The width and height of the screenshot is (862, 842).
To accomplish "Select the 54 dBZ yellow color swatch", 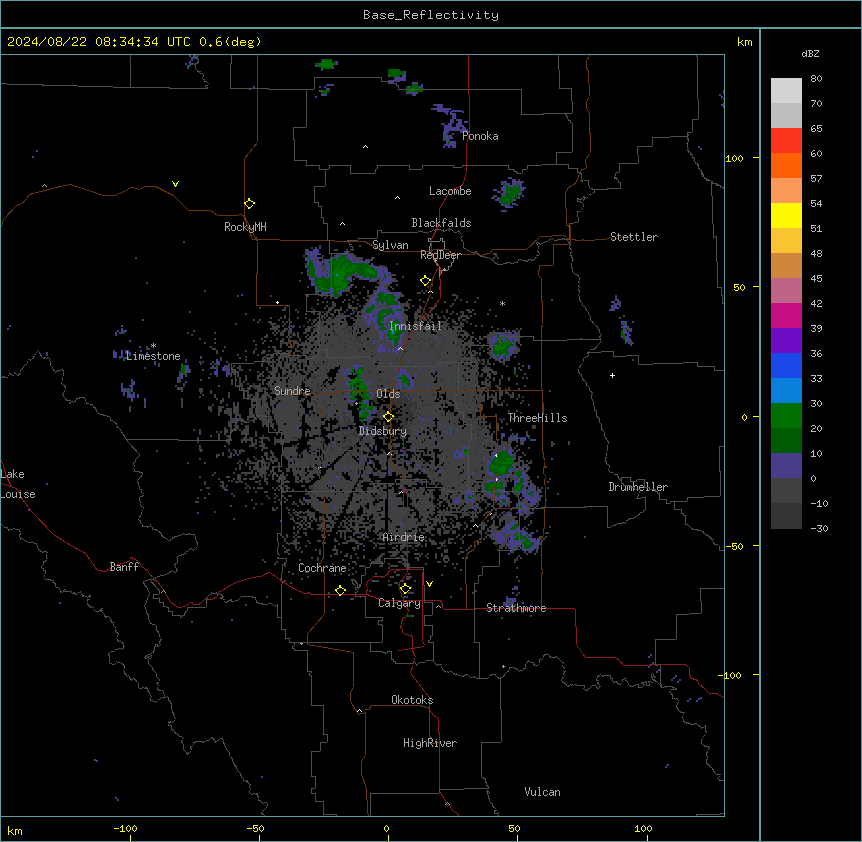I will [786, 215].
